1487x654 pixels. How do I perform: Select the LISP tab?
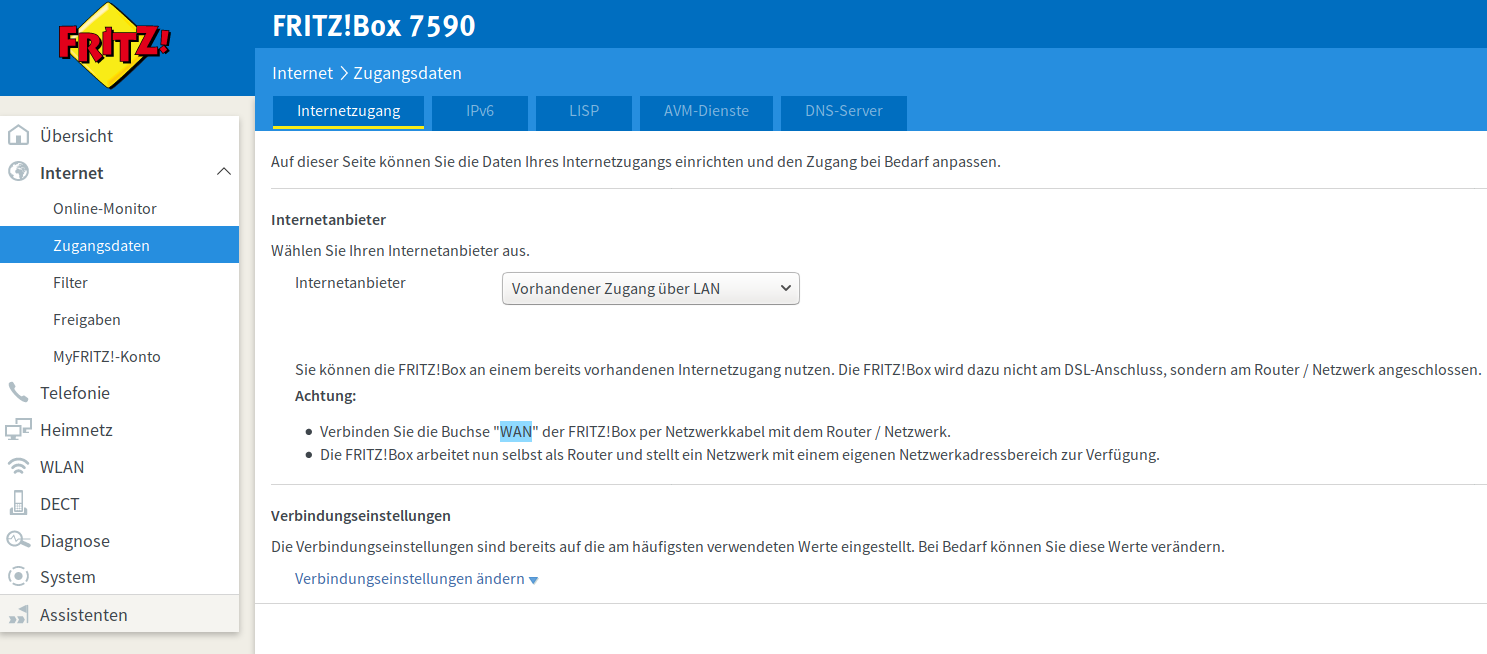pyautogui.click(x=583, y=112)
